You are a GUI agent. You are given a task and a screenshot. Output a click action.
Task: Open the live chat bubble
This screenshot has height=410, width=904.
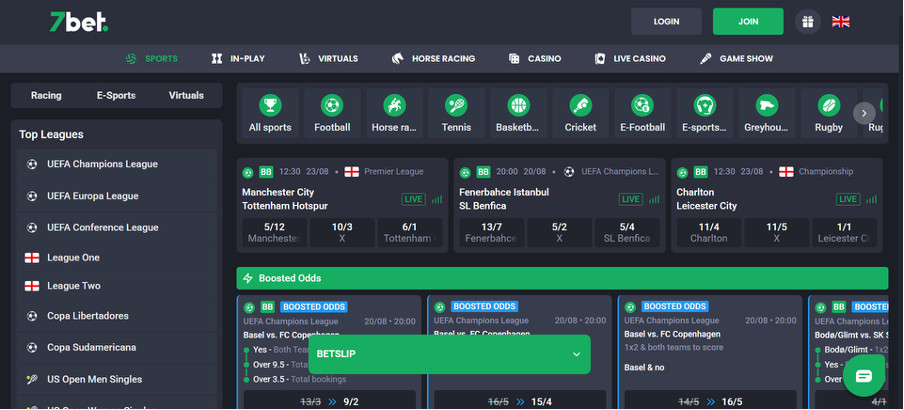coord(863,376)
